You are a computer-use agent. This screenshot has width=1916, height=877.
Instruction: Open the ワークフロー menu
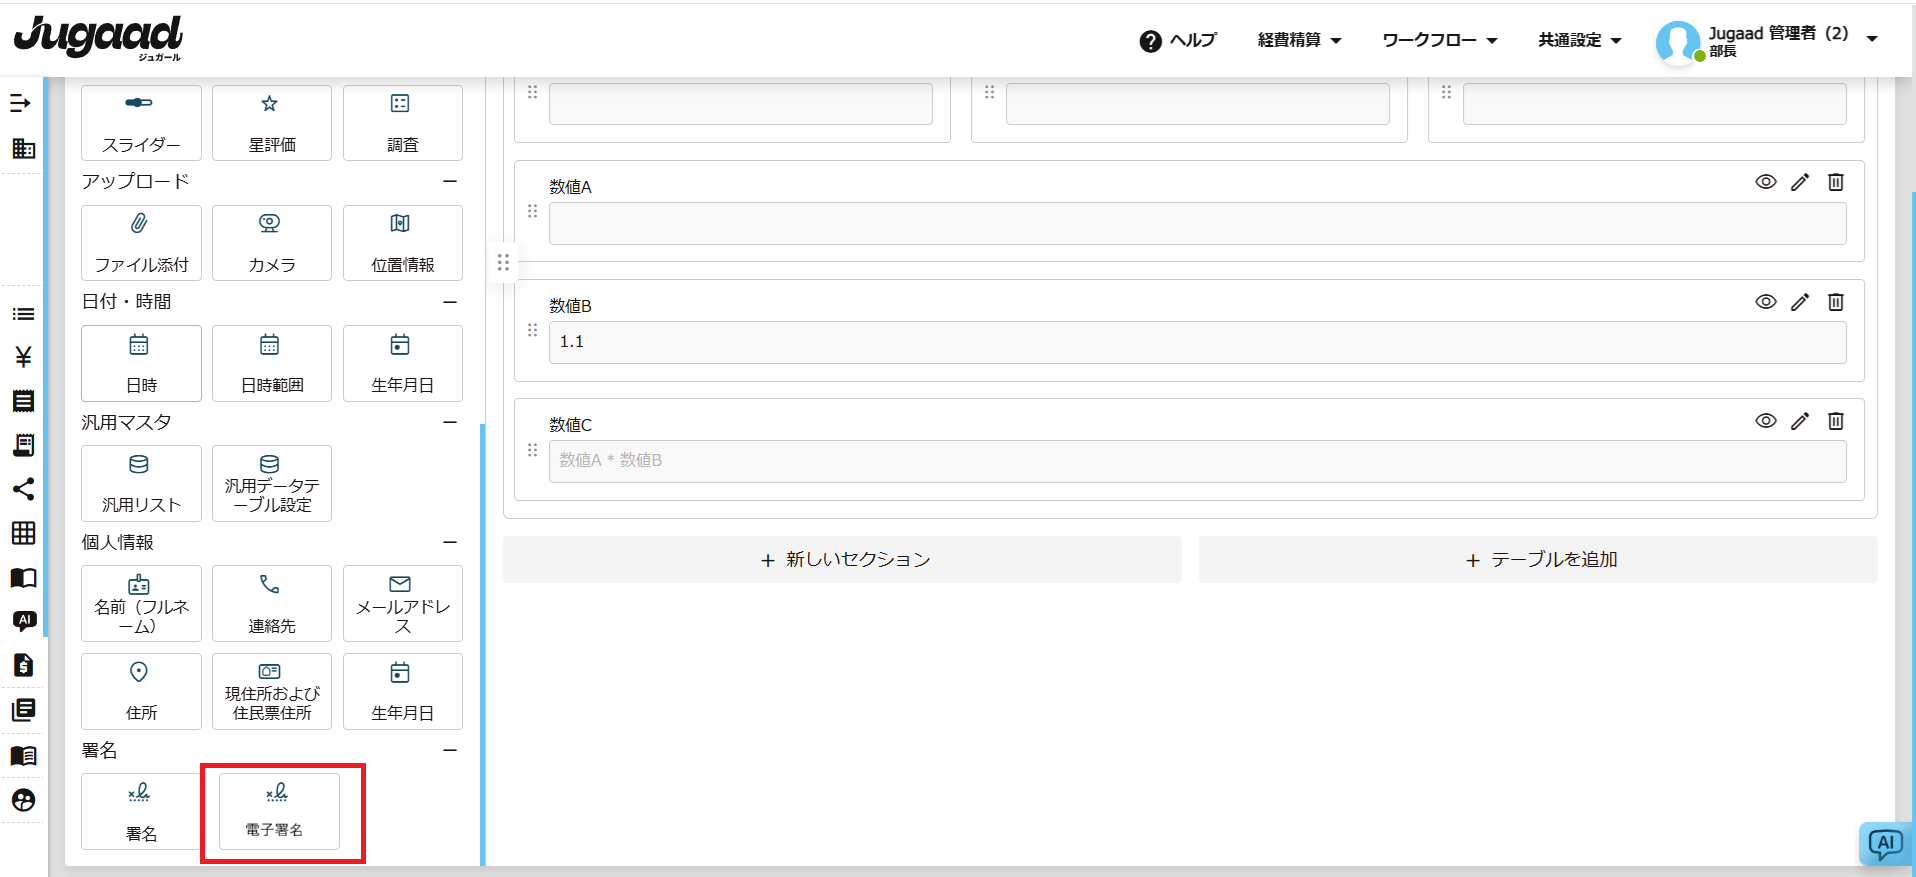click(1438, 40)
